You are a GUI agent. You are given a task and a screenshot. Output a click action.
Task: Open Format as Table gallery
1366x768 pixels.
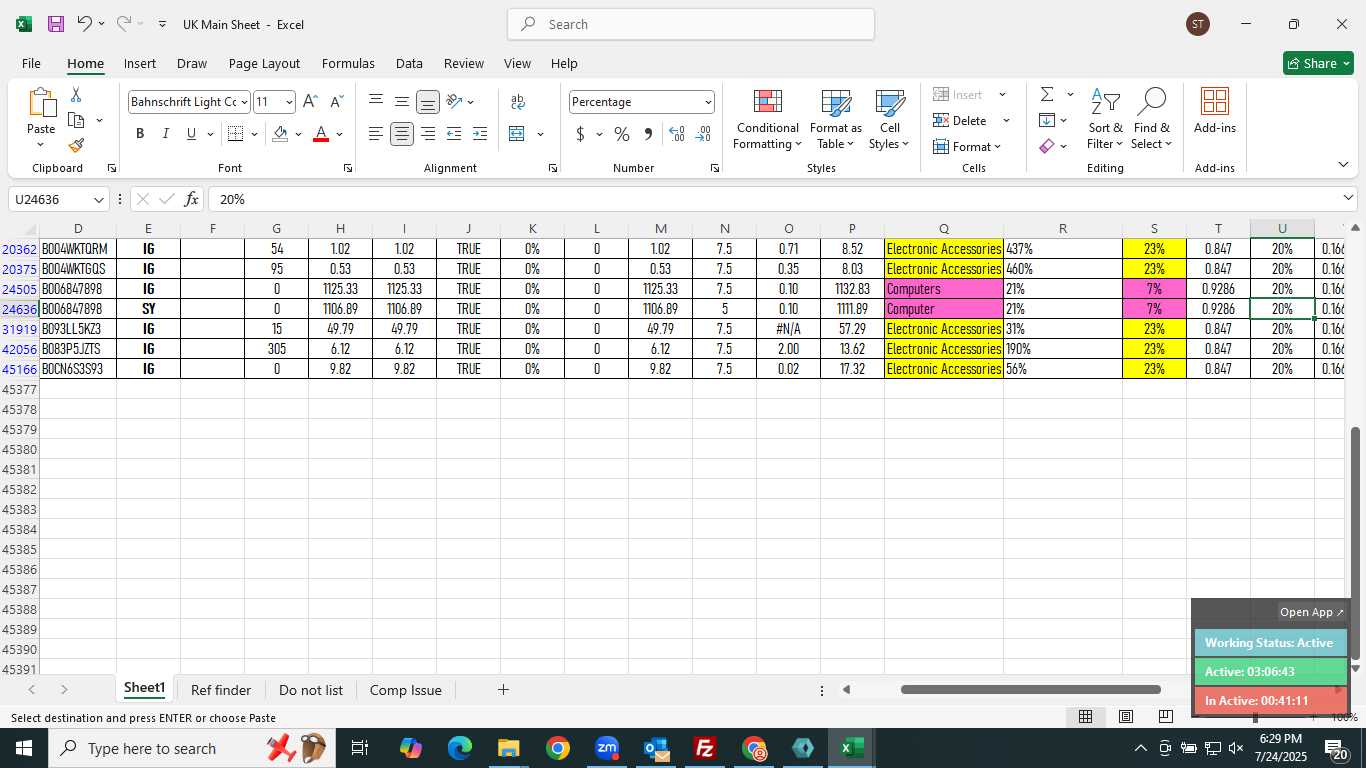[835, 119]
